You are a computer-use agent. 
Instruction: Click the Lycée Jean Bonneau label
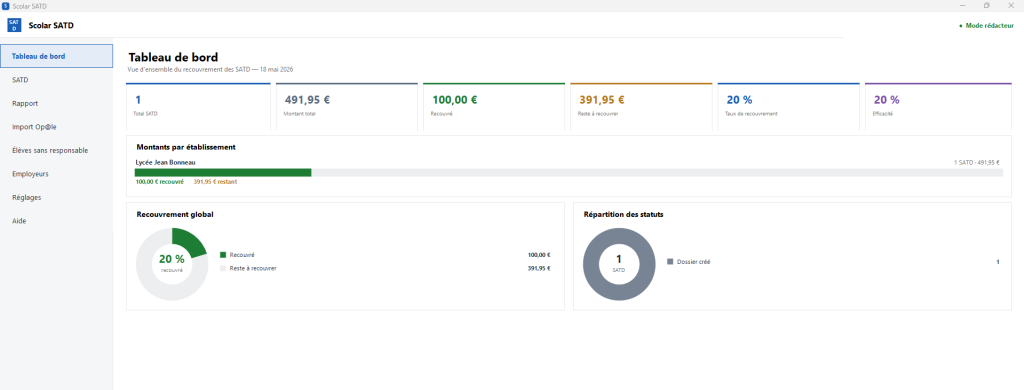[165, 162]
